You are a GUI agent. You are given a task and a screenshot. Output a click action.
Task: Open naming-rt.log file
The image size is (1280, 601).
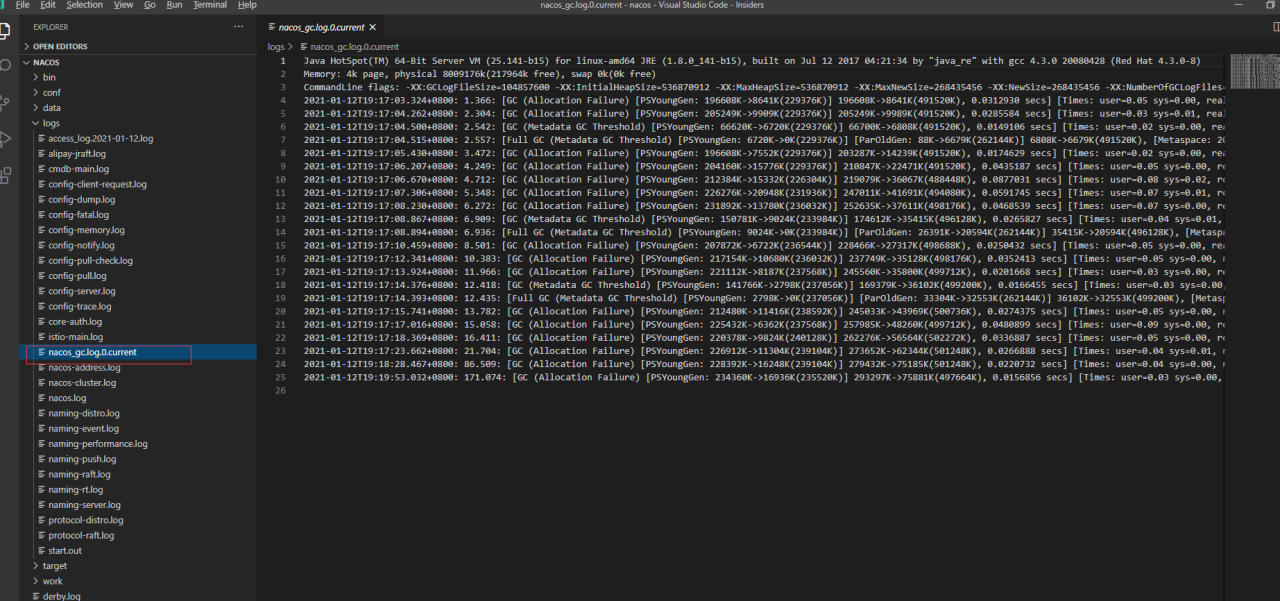point(75,490)
